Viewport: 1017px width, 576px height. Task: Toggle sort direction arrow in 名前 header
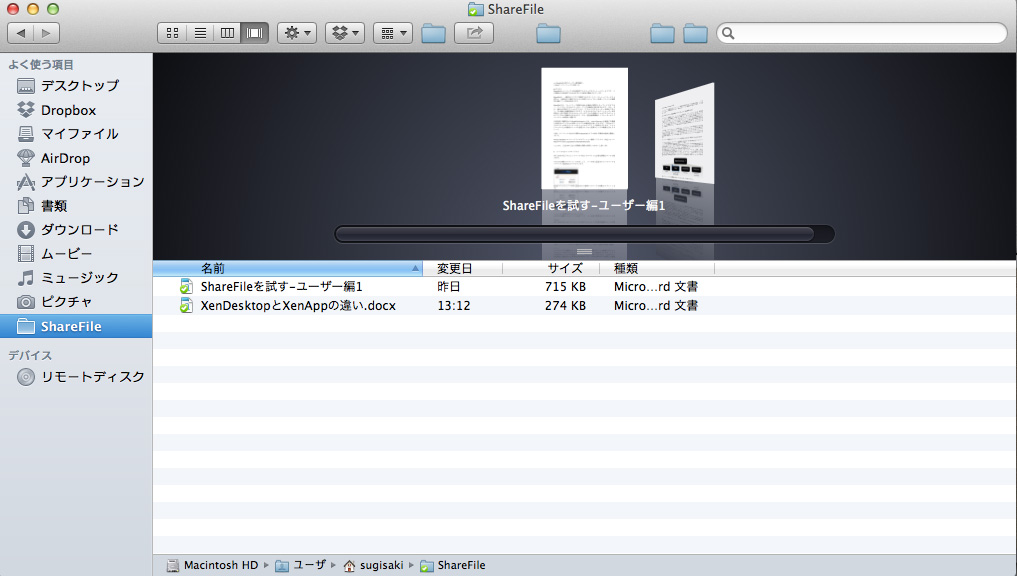coord(415,268)
